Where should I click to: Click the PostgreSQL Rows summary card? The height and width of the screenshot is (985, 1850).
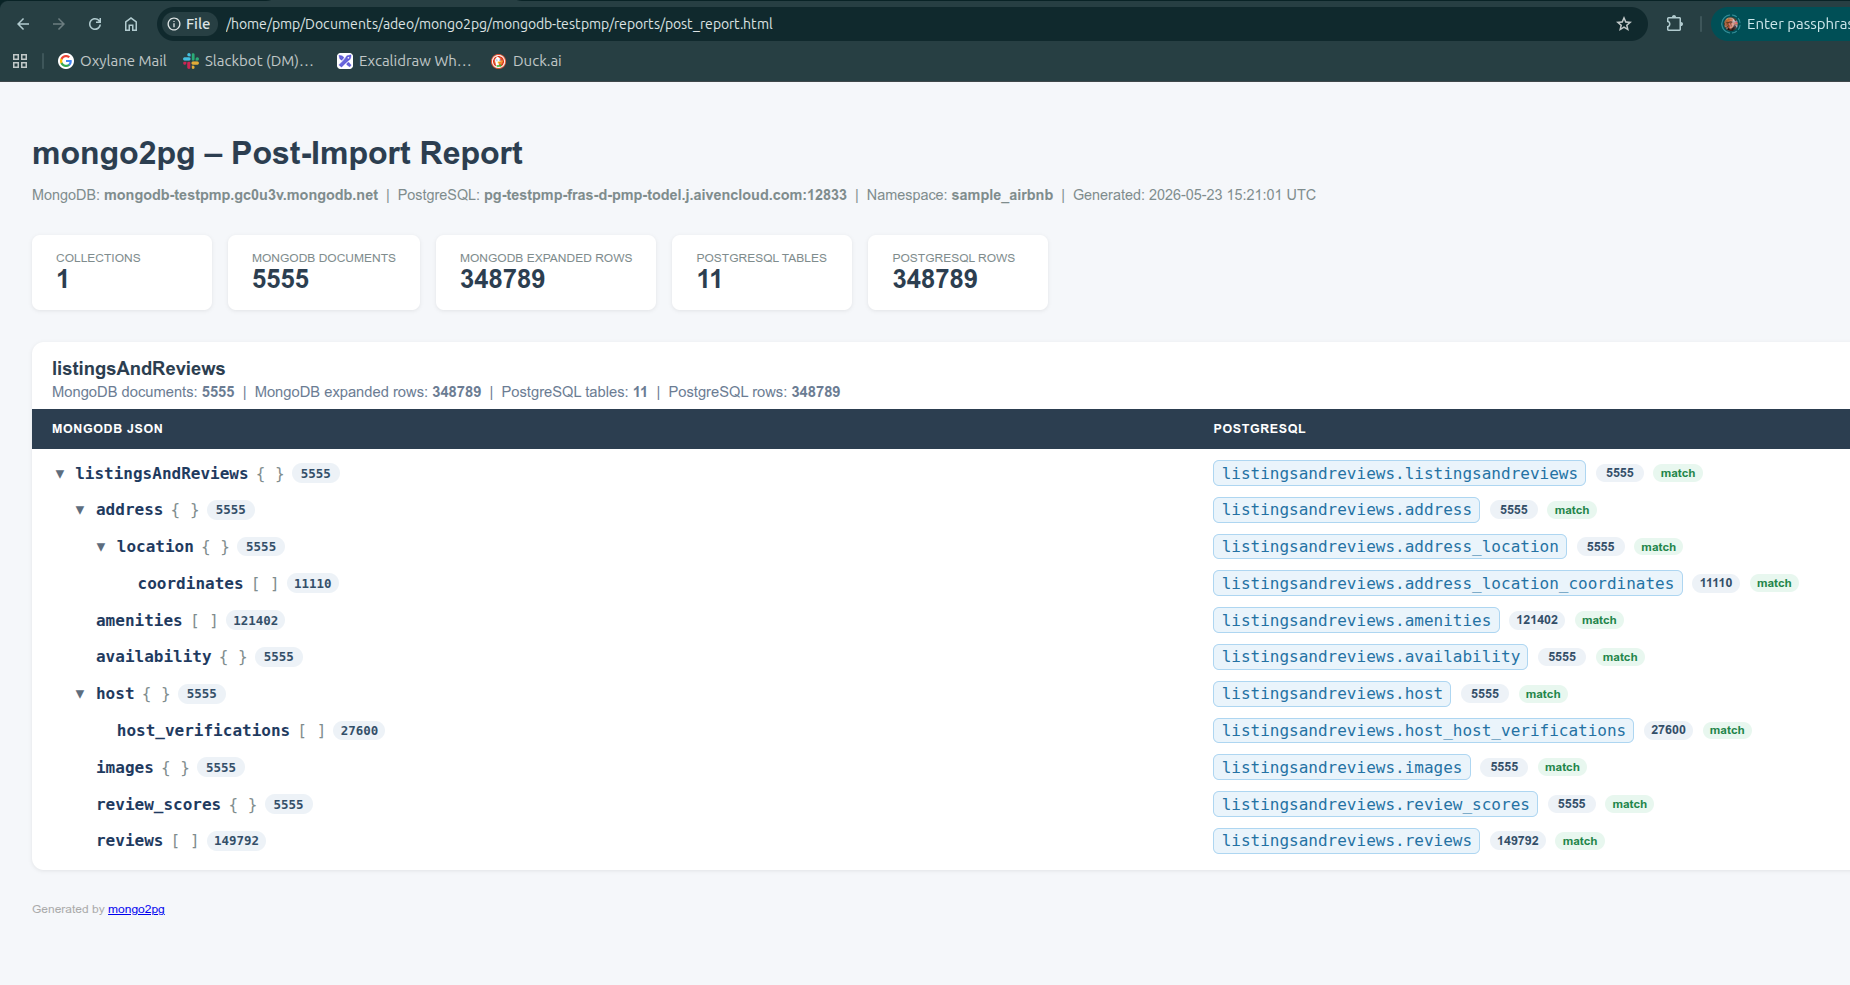tap(958, 272)
